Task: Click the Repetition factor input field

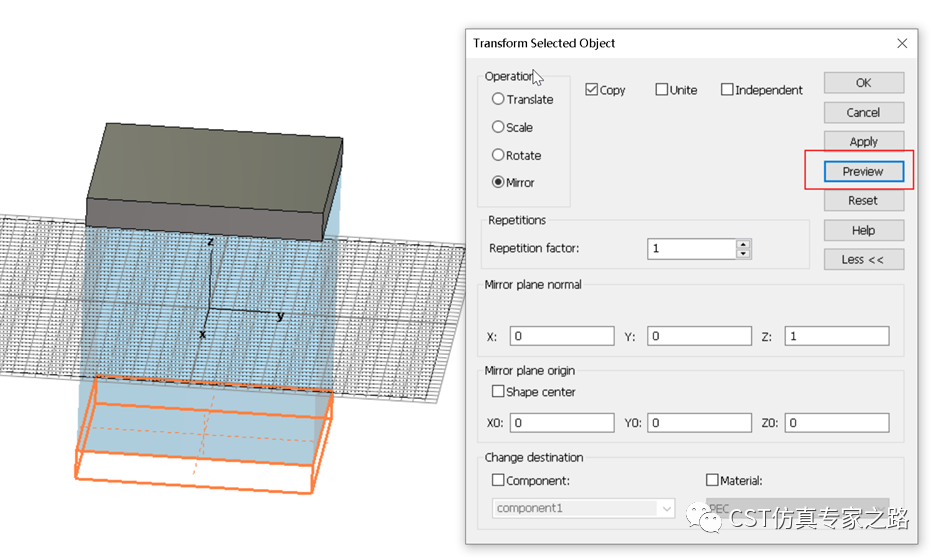Action: click(x=691, y=248)
